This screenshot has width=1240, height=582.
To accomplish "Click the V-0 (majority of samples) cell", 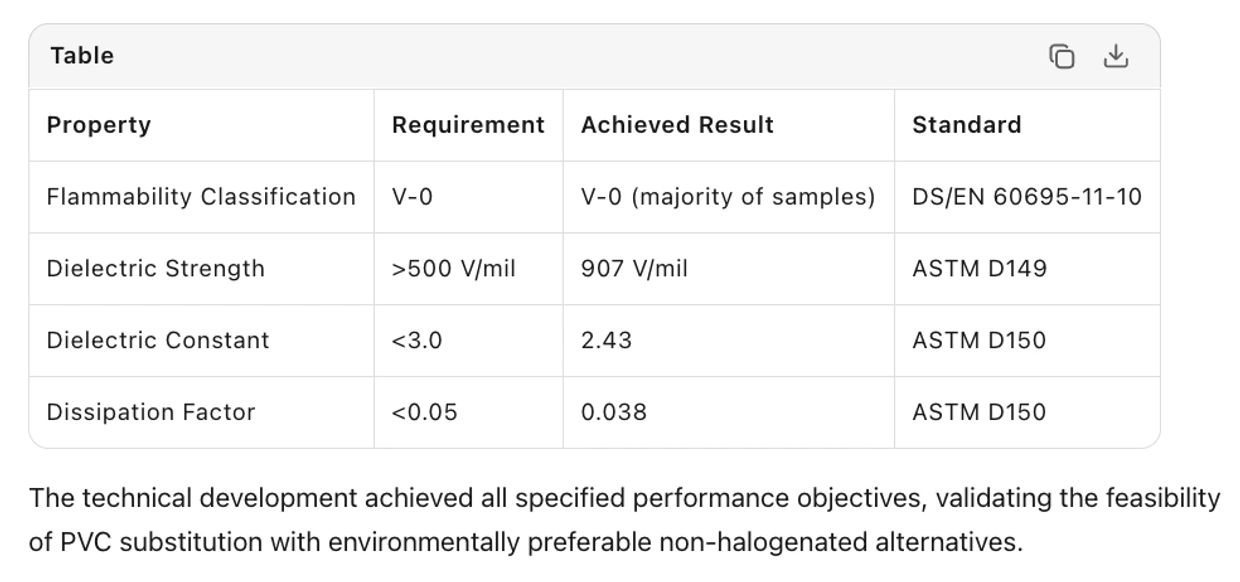I will [727, 197].
